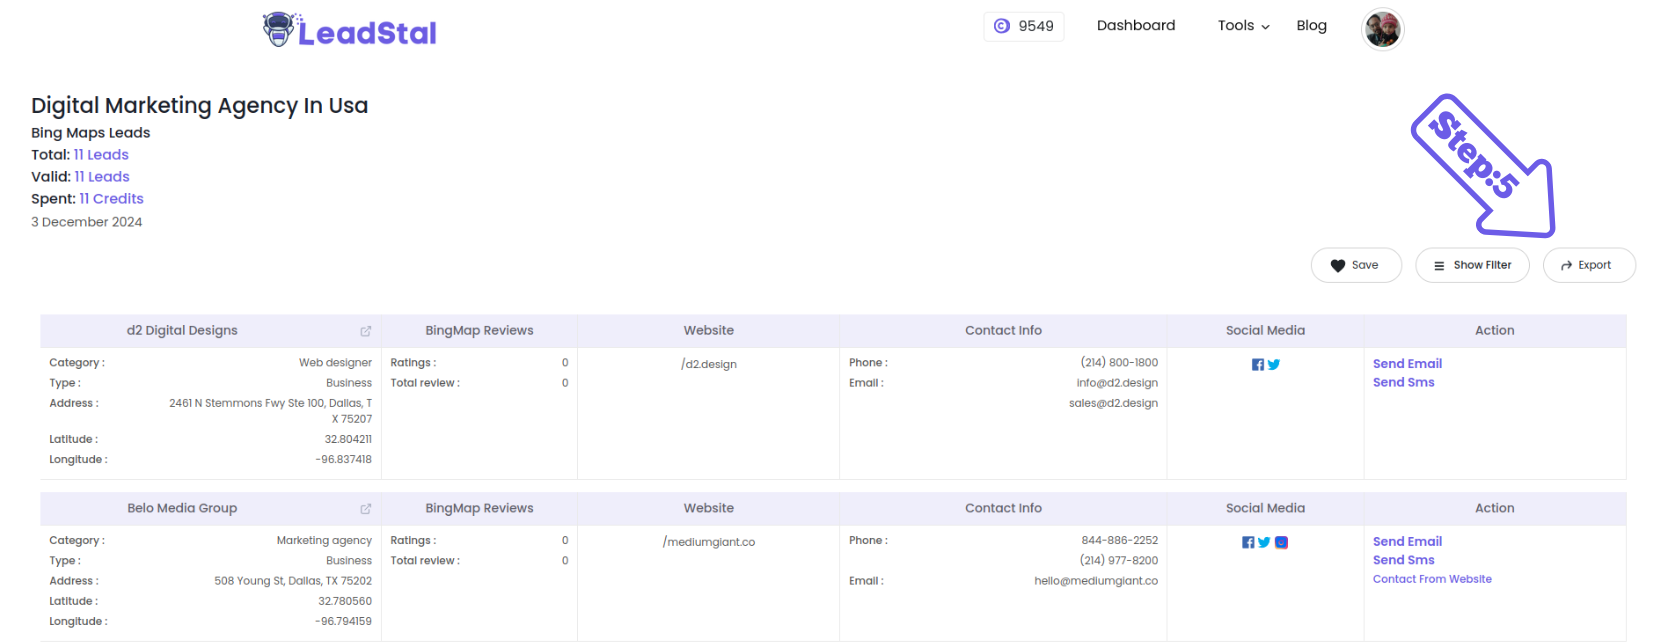The height and width of the screenshot is (644, 1654).
Task: Open Belo Media Group external link icon
Action: coord(366,509)
